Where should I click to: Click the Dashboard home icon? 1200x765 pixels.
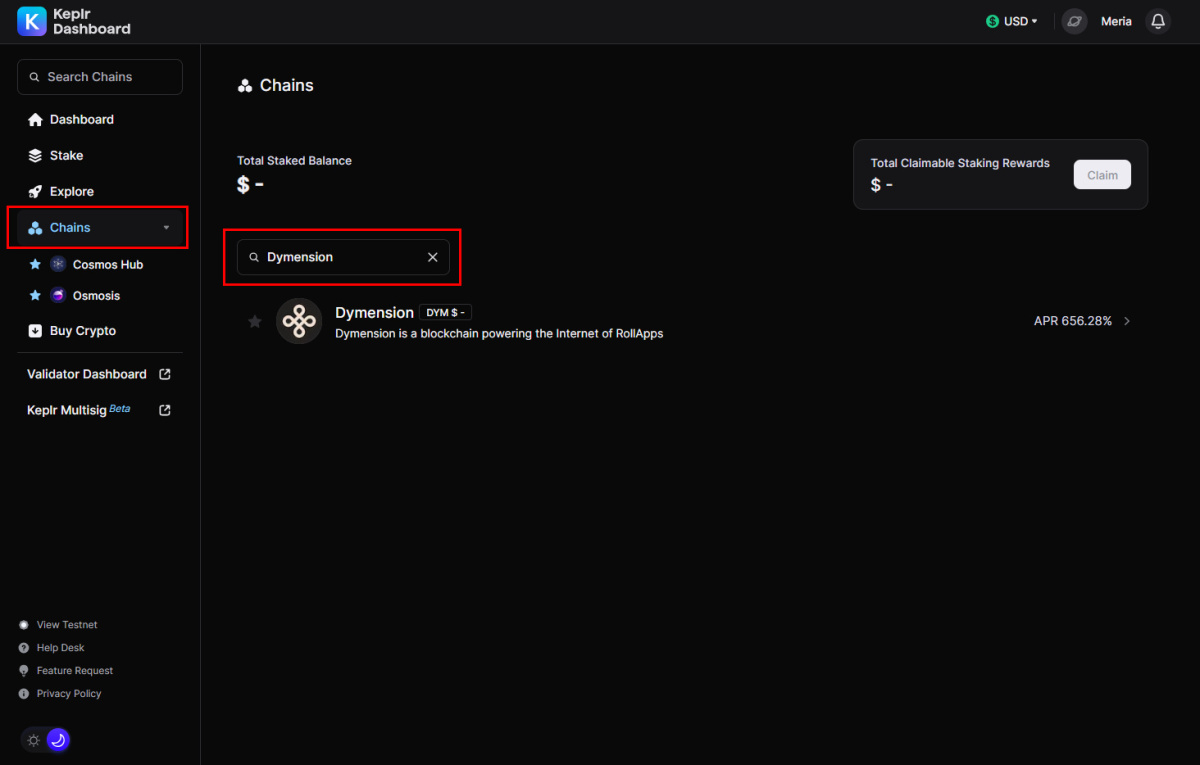(x=36, y=119)
